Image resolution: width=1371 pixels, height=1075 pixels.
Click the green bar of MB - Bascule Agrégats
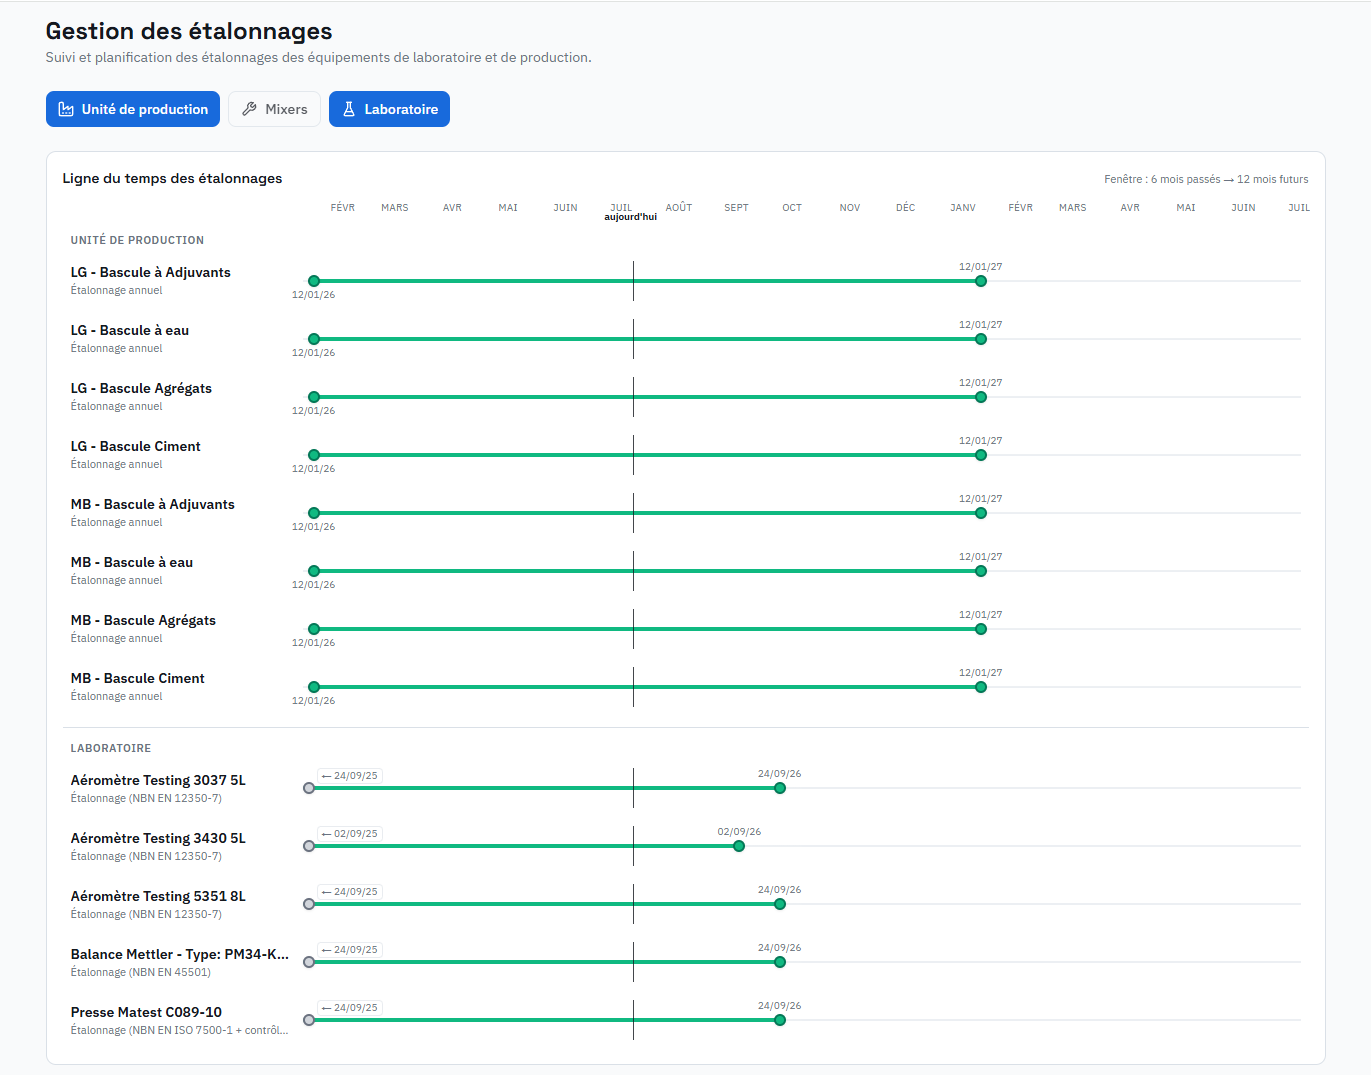coord(647,629)
